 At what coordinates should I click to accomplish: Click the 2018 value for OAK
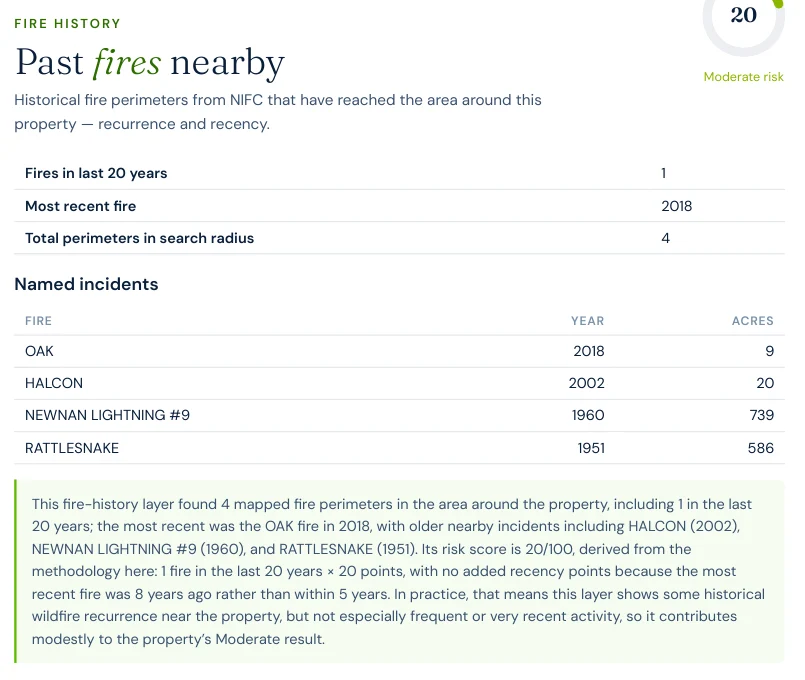[x=589, y=352]
